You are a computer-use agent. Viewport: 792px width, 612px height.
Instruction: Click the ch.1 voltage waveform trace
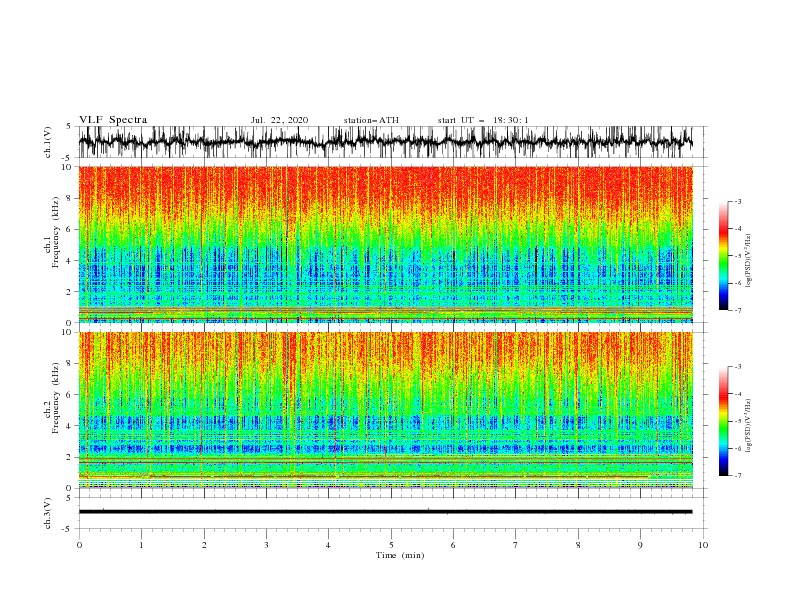pos(385,141)
